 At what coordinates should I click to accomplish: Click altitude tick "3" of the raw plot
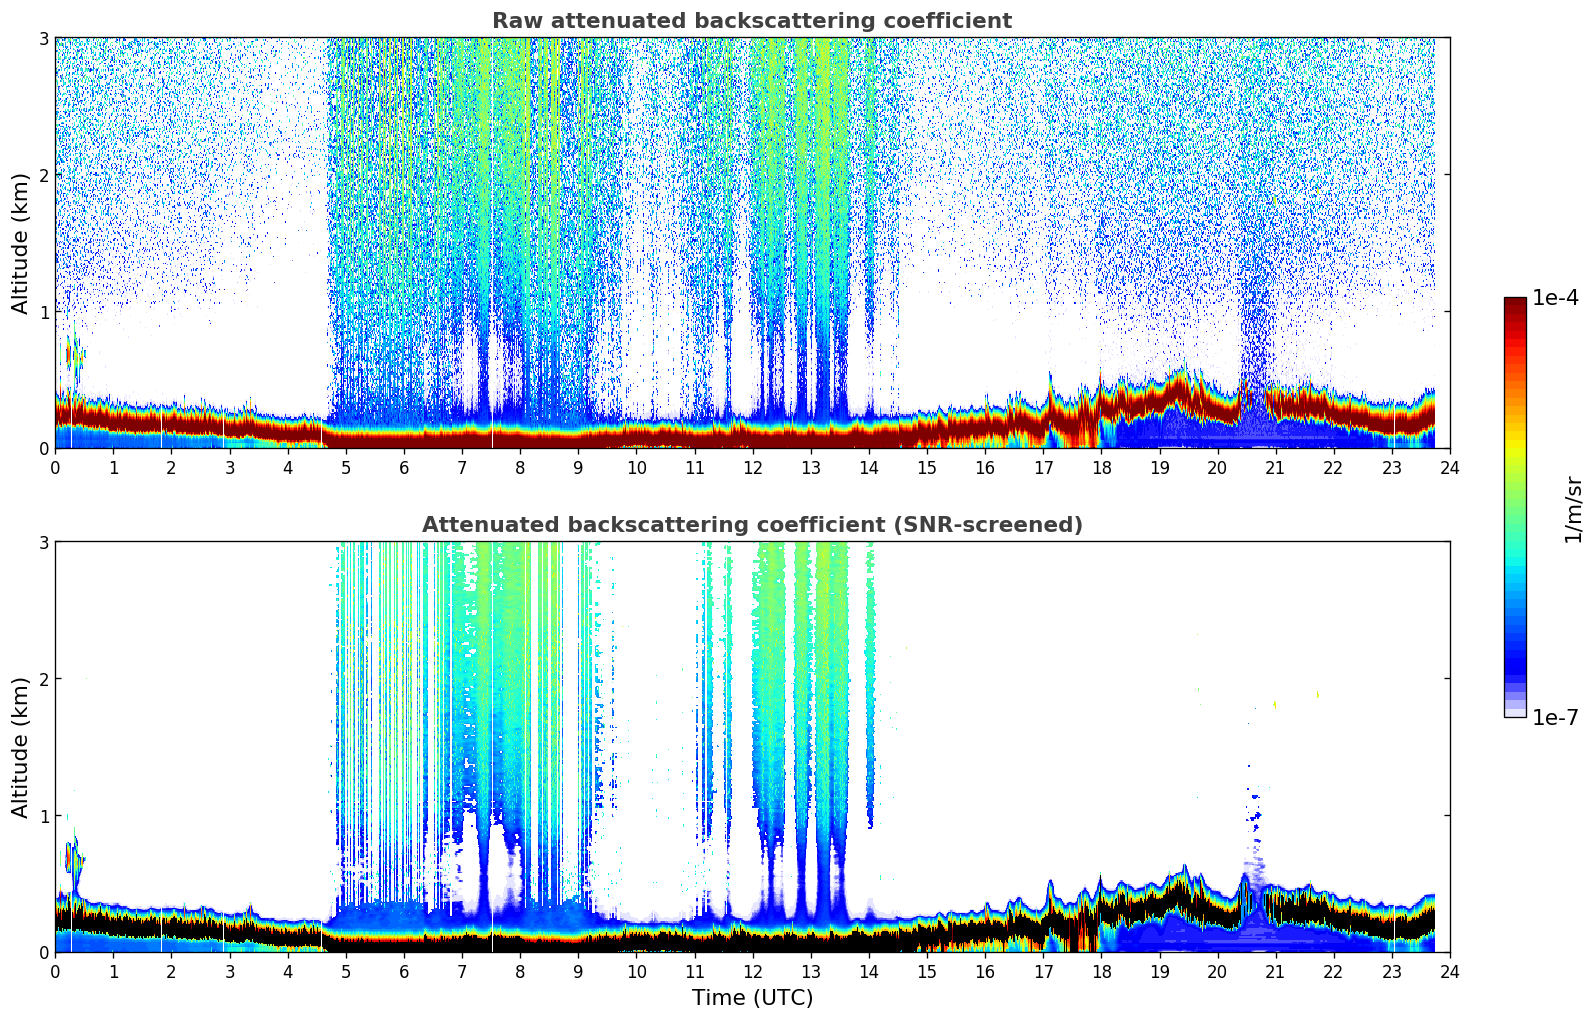point(44,38)
